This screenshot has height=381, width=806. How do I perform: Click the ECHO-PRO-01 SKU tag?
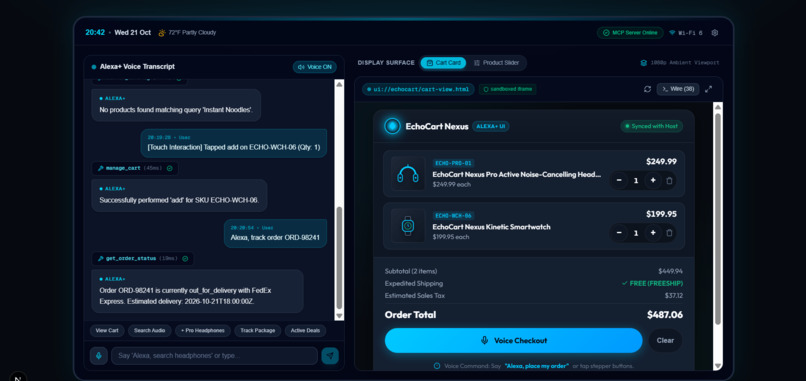pos(453,163)
